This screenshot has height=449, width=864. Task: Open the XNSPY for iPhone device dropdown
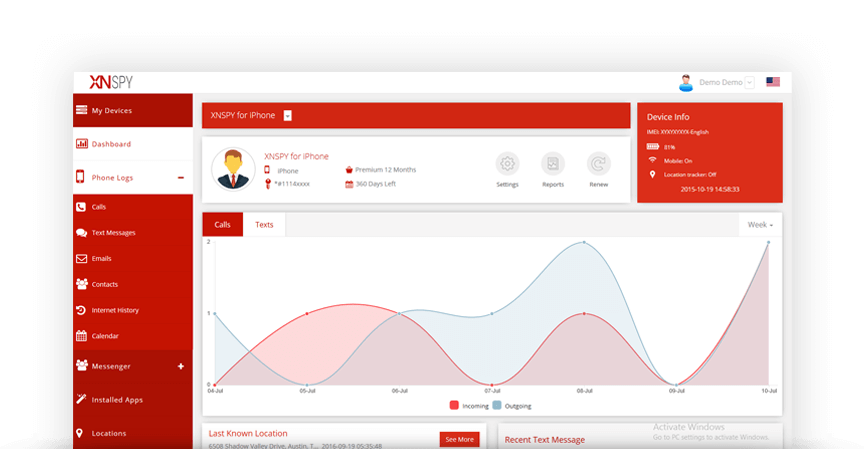(287, 116)
